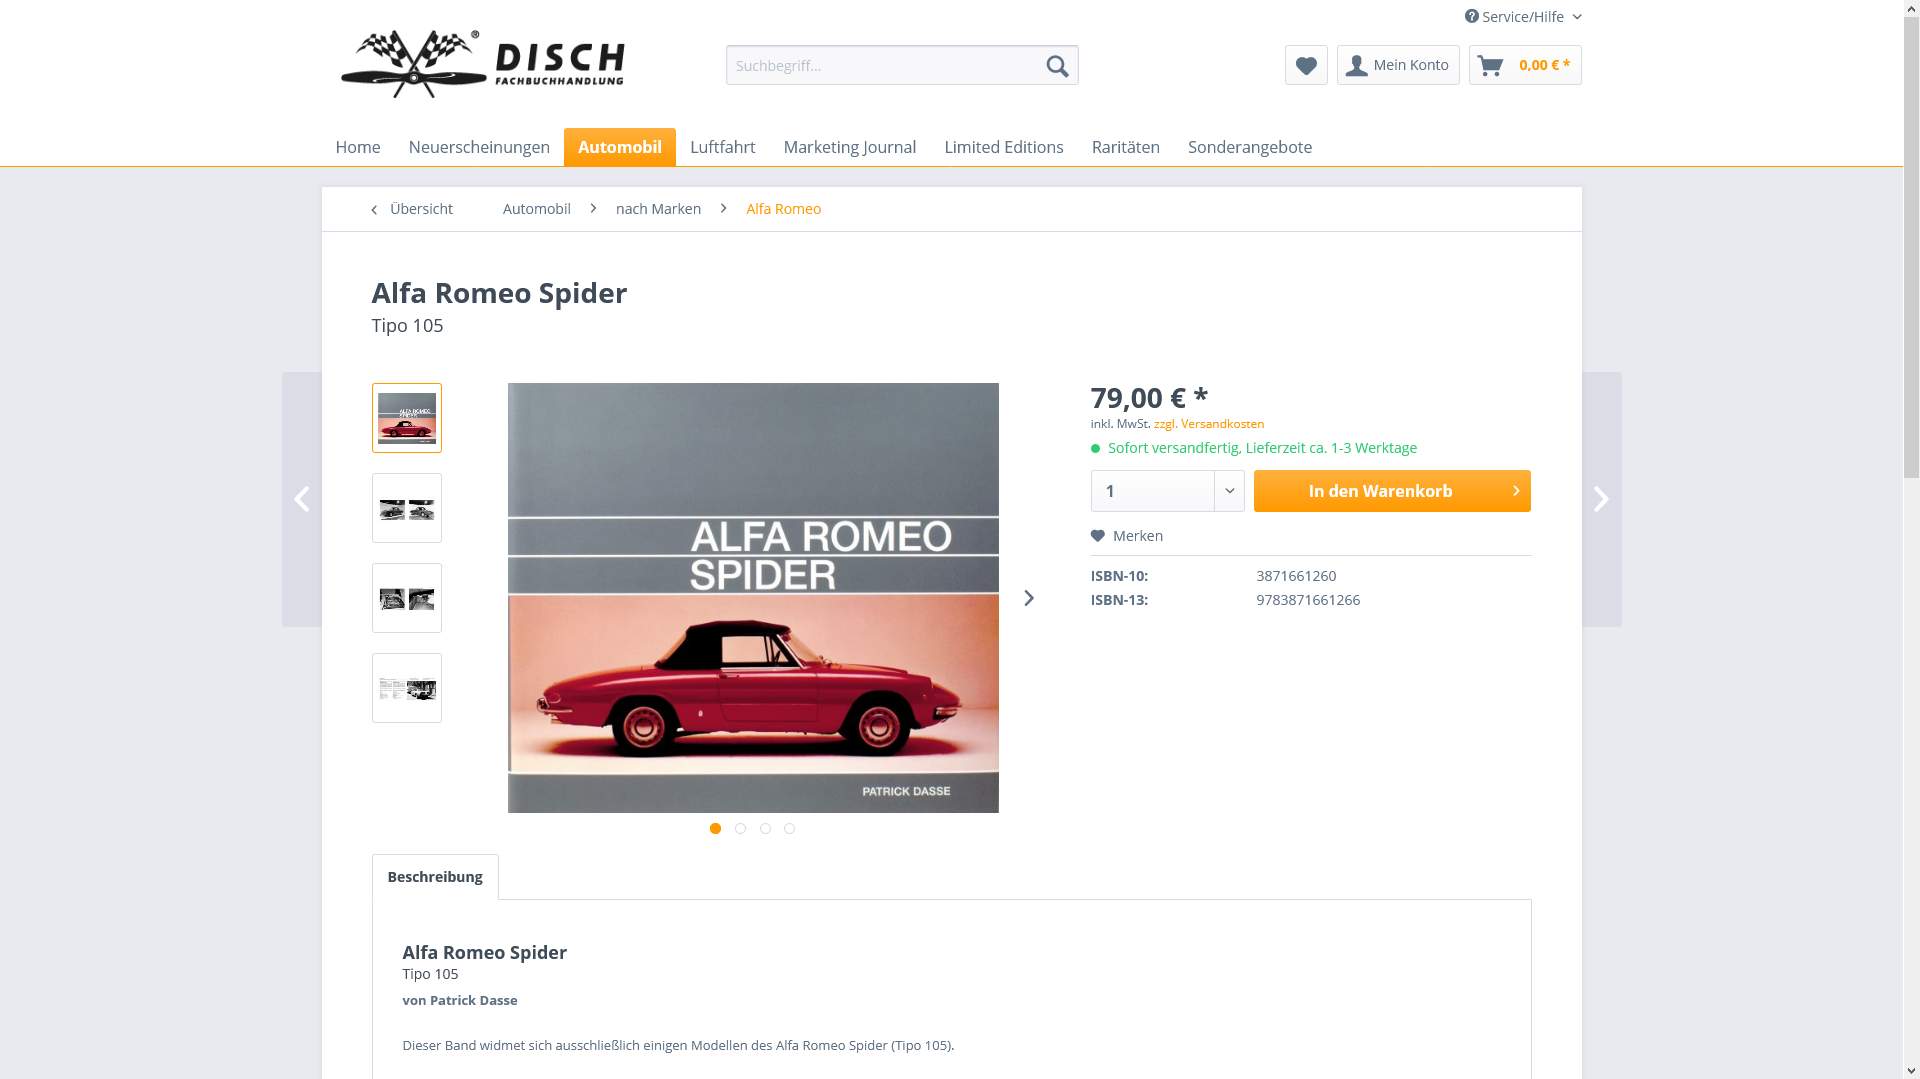Go back via Übersicht chevron link

pyautogui.click(x=412, y=209)
